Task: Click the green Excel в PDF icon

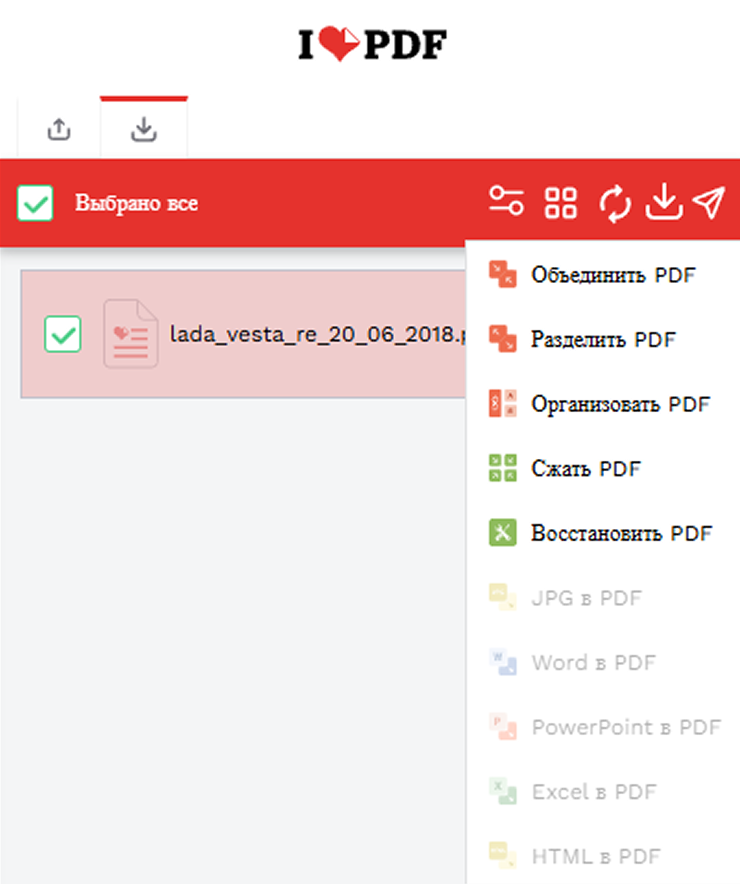Action: 503,791
